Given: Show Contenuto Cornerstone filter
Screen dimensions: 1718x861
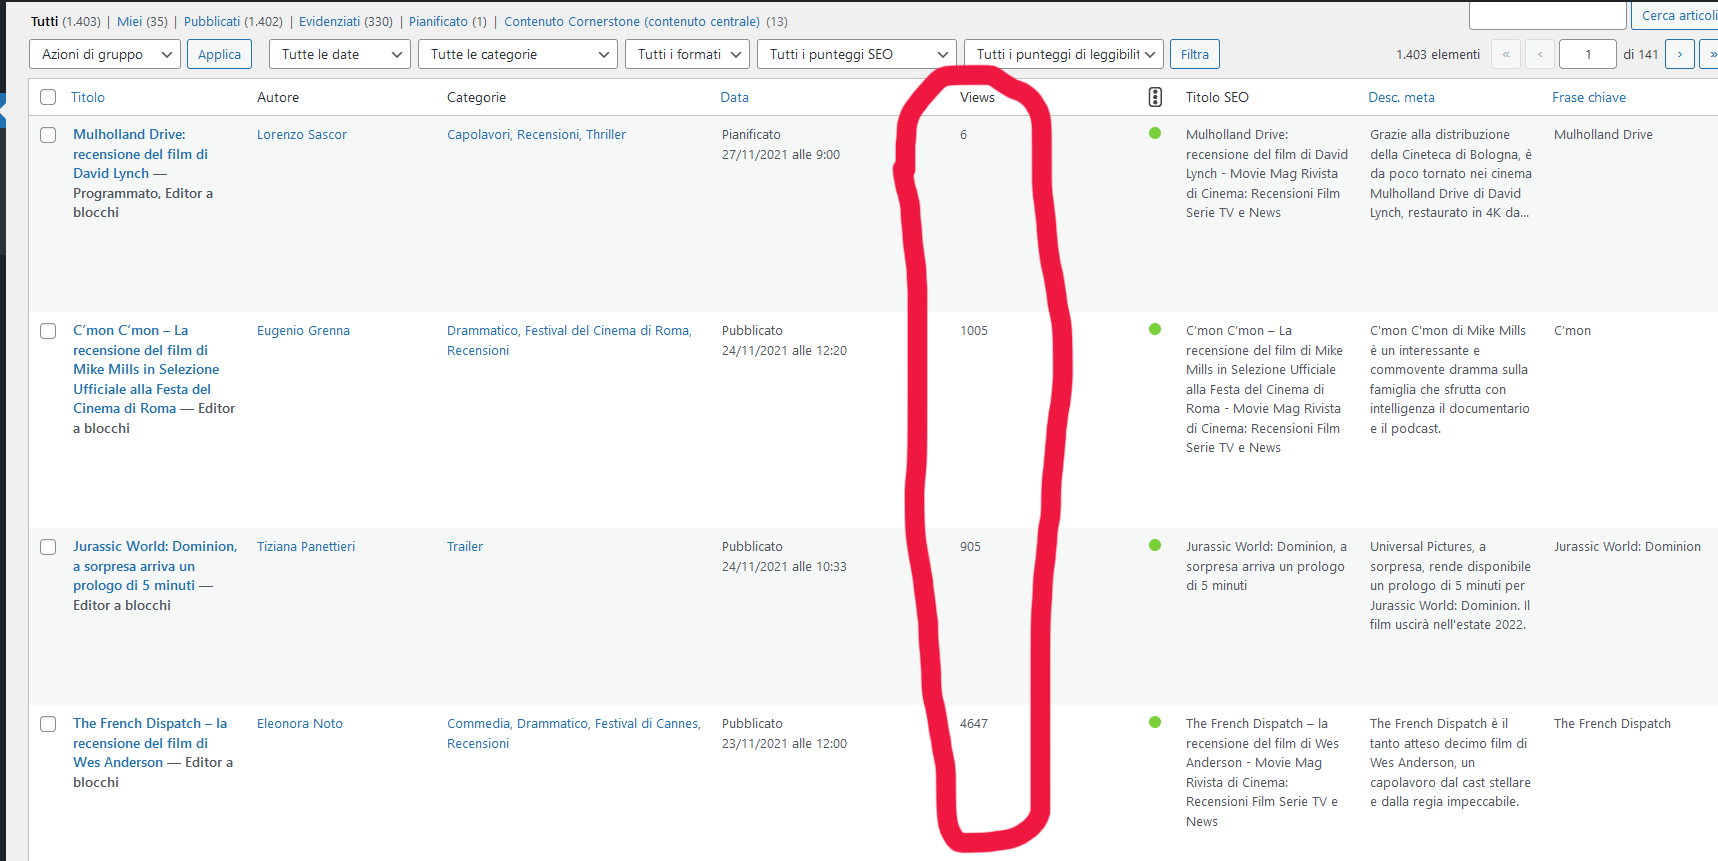Looking at the screenshot, I should pyautogui.click(x=646, y=21).
